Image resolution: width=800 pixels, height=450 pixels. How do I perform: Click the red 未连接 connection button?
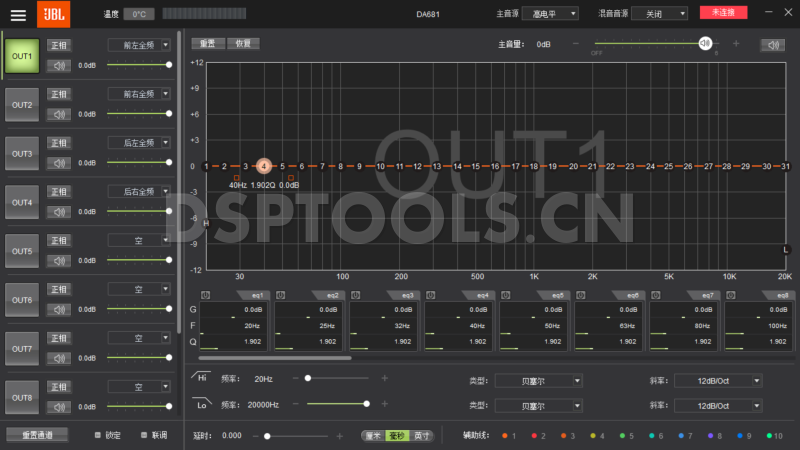click(723, 12)
